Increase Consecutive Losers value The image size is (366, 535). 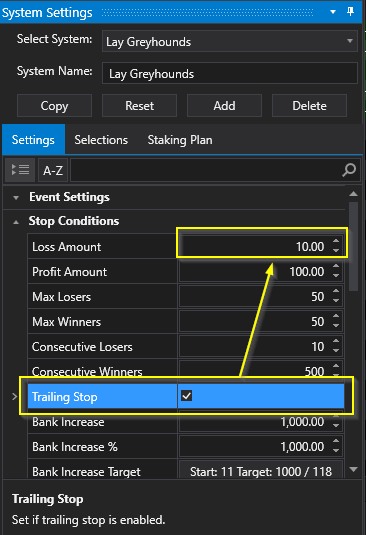pos(336,341)
